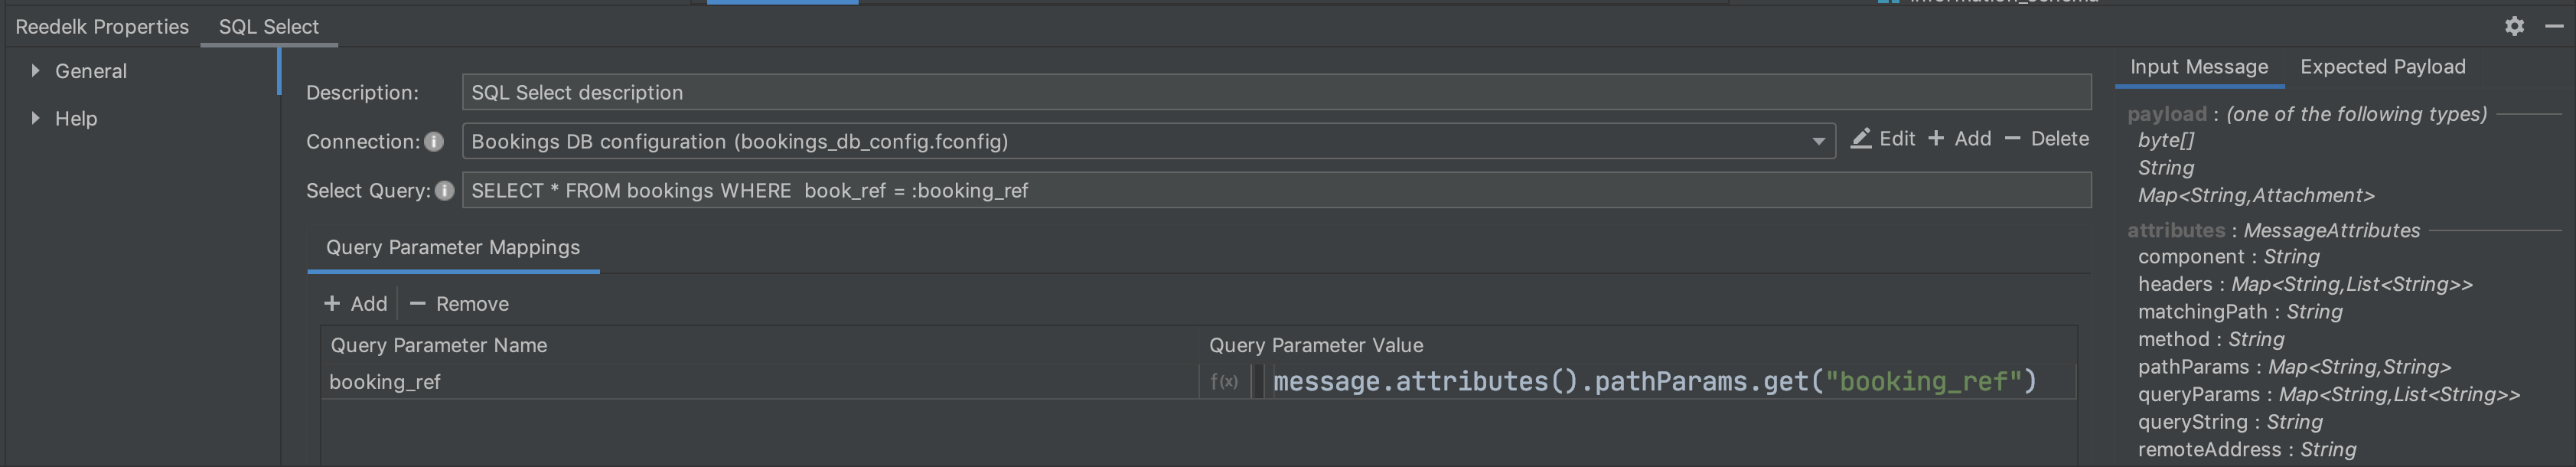Expand the General tree node
The image size is (2576, 467).
36,71
